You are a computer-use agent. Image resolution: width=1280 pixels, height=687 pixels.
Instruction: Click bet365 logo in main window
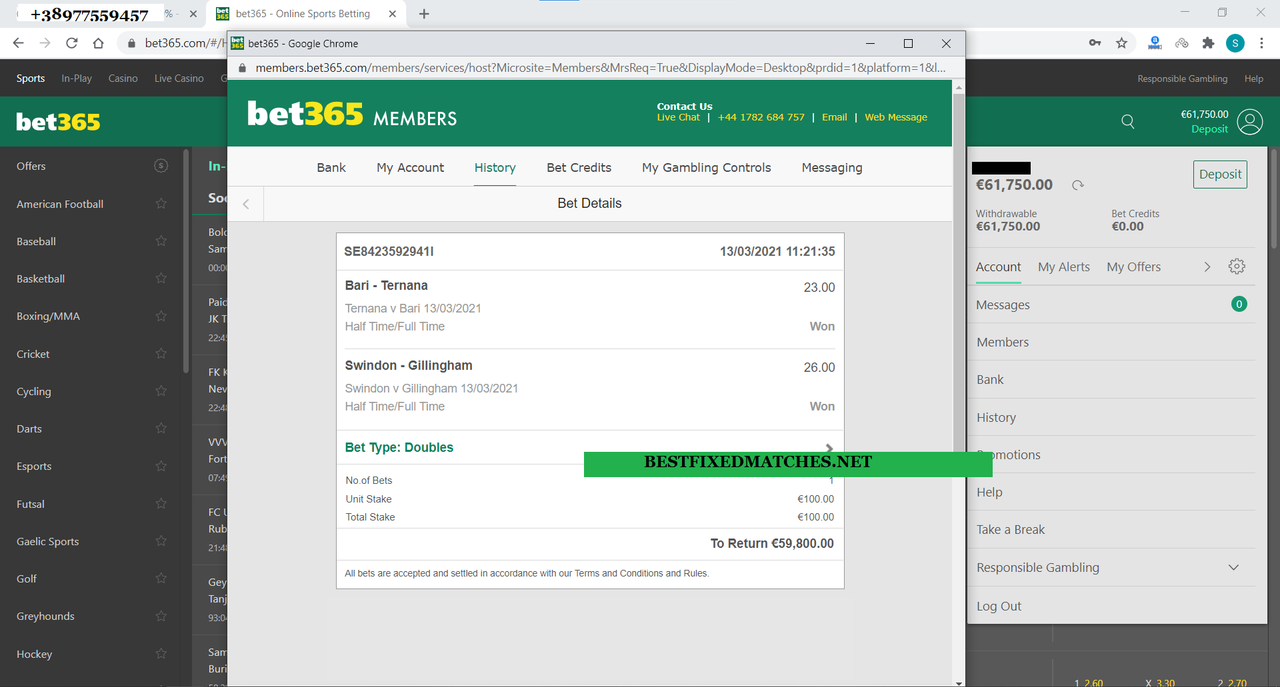click(58, 122)
